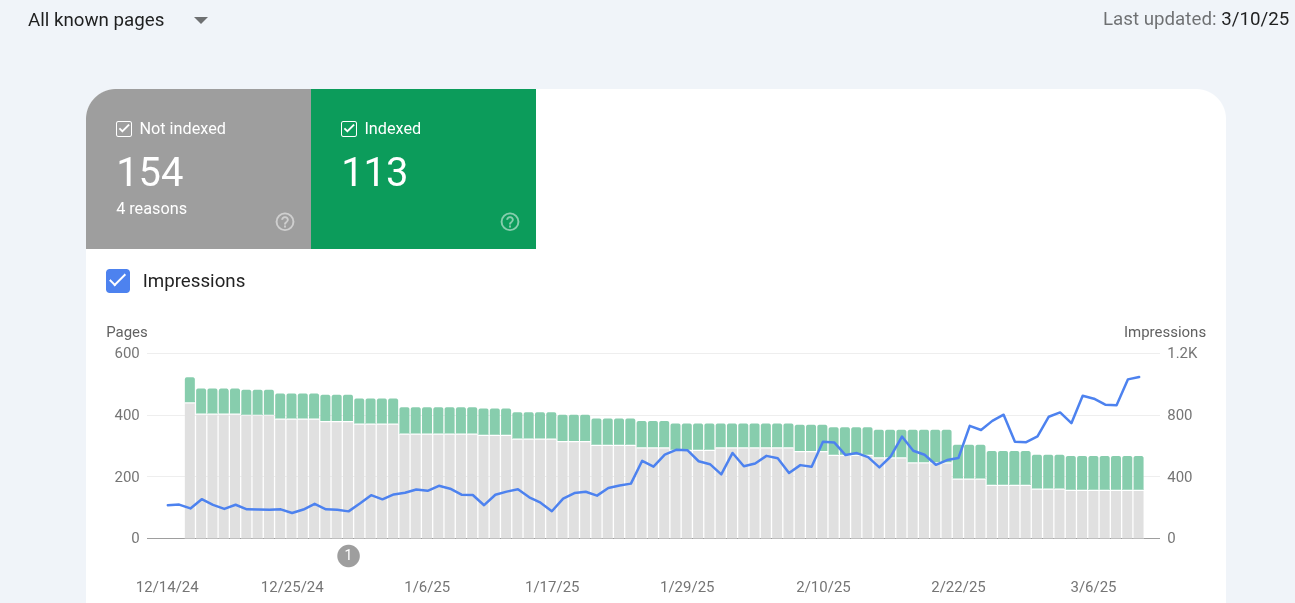Click the 1/6/25 date label

428,587
